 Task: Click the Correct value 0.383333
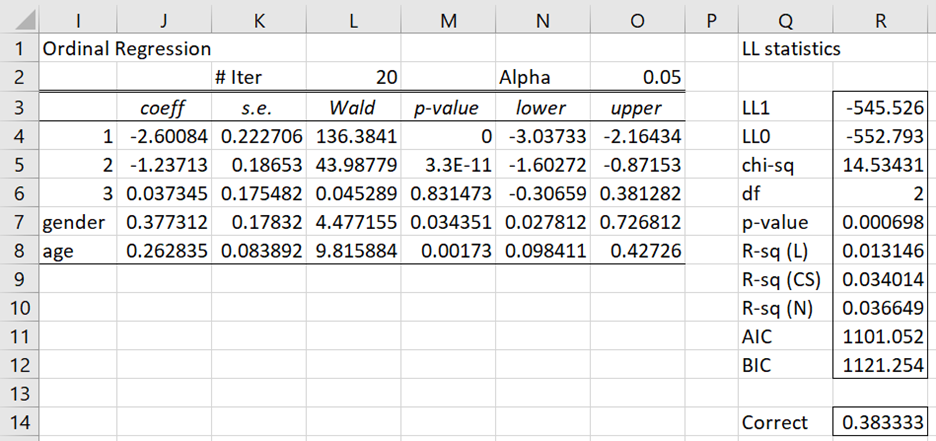click(x=880, y=423)
